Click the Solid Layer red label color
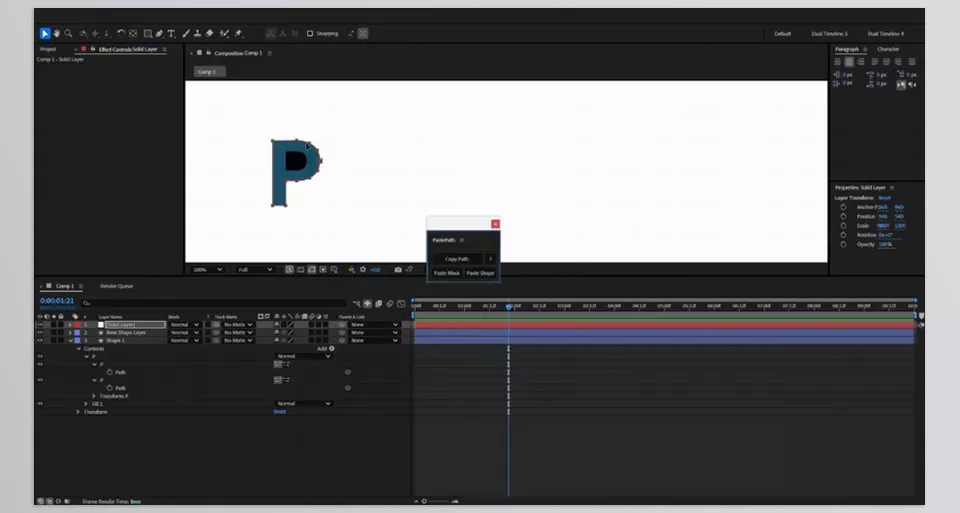This screenshot has width=960, height=513. pyautogui.click(x=77, y=324)
